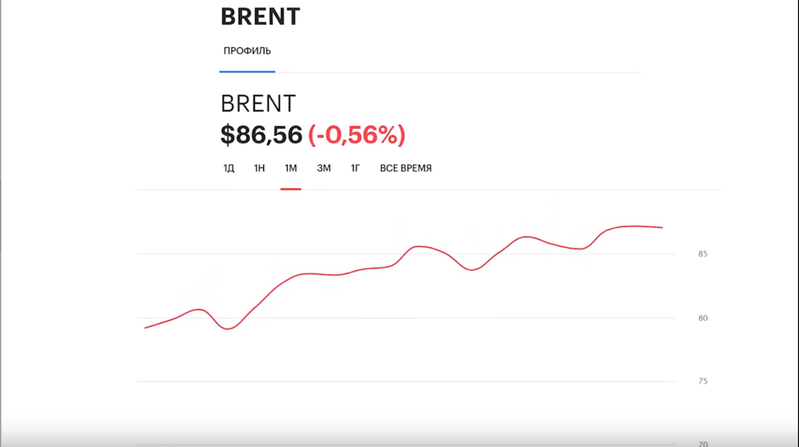This screenshot has width=799, height=447.
Task: Click the chart line's rightmost end point
Action: [x=662, y=227]
